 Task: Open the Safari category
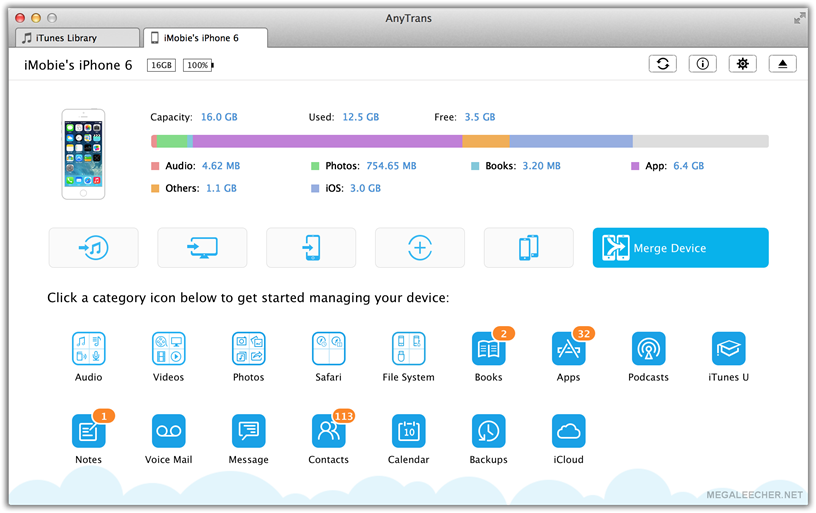328,349
